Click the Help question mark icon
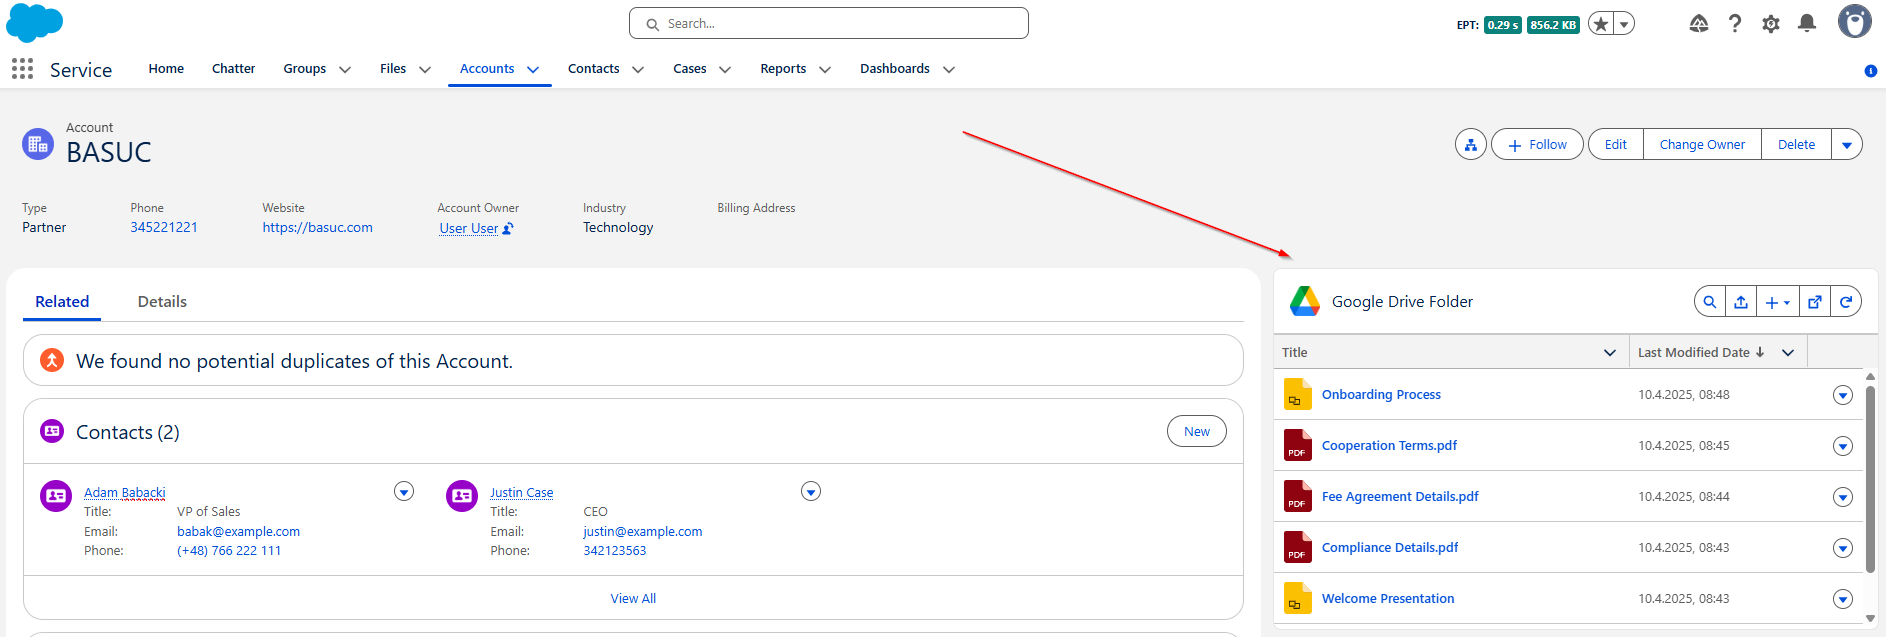This screenshot has height=637, width=1886. tap(1735, 24)
